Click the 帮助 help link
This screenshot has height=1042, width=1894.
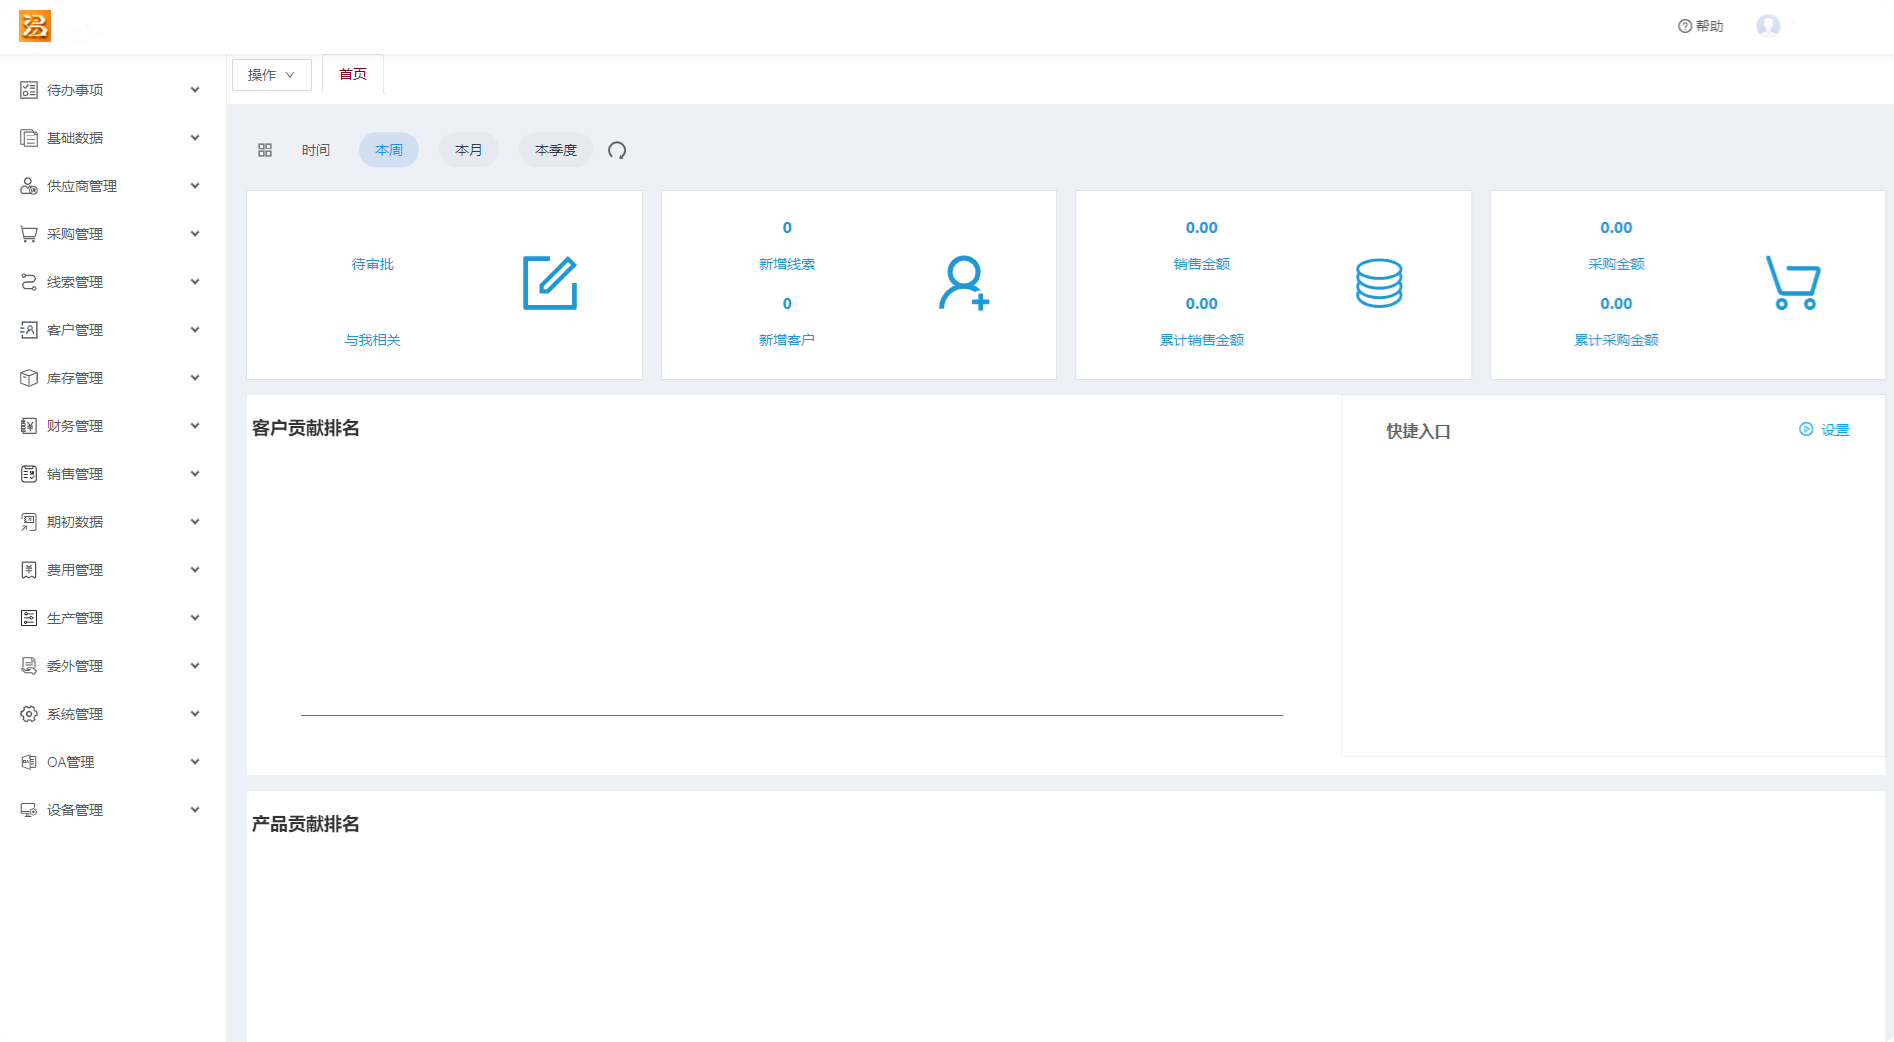coord(1701,26)
